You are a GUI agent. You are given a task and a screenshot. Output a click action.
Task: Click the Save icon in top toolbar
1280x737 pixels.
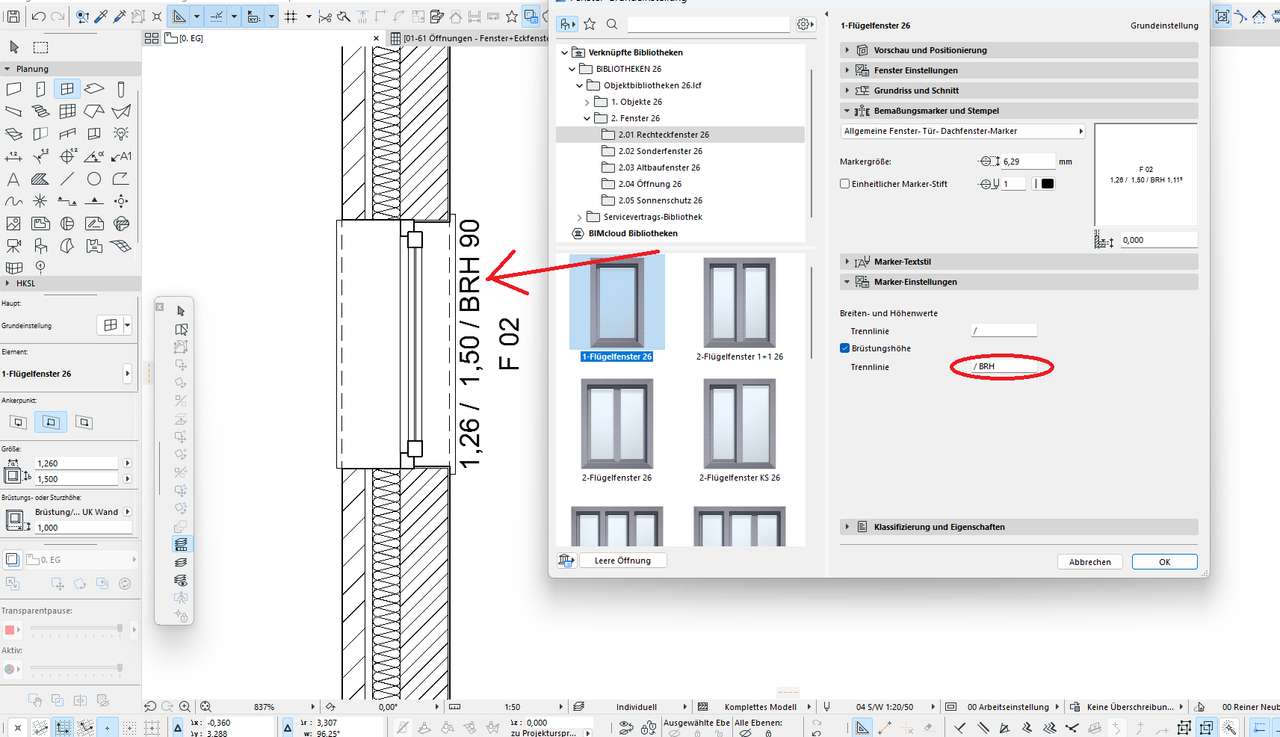13,17
